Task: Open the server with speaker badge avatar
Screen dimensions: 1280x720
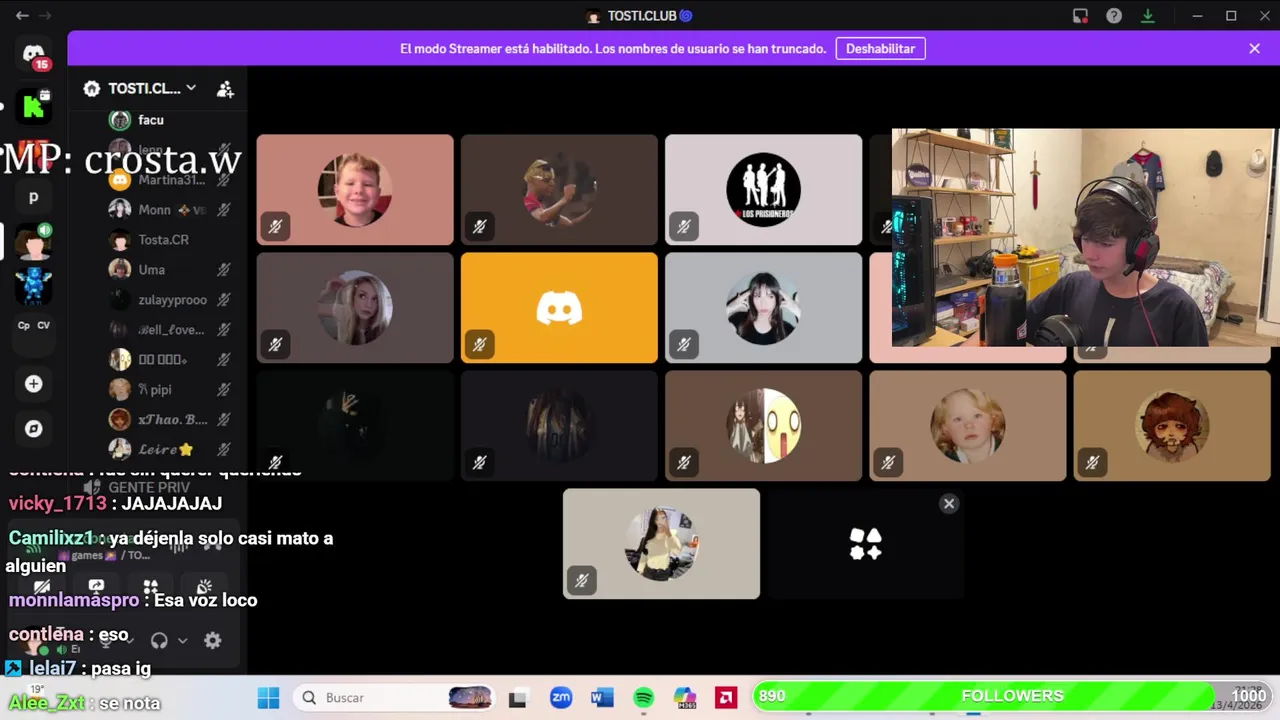Action: (x=34, y=241)
